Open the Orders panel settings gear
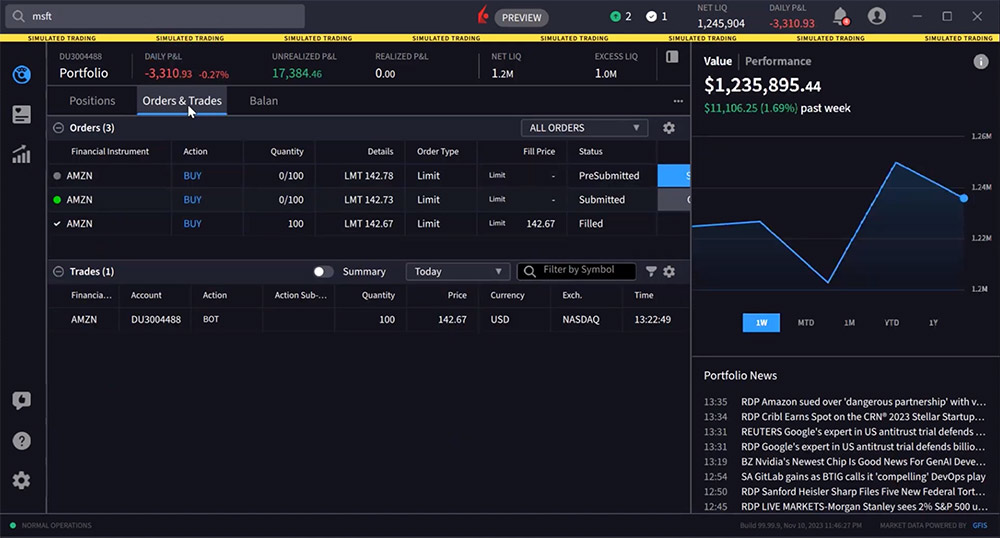 [669, 128]
